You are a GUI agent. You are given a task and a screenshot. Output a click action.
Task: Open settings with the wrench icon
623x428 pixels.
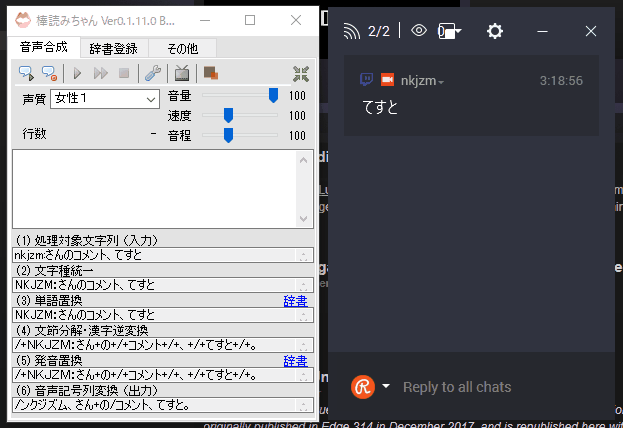(x=153, y=74)
